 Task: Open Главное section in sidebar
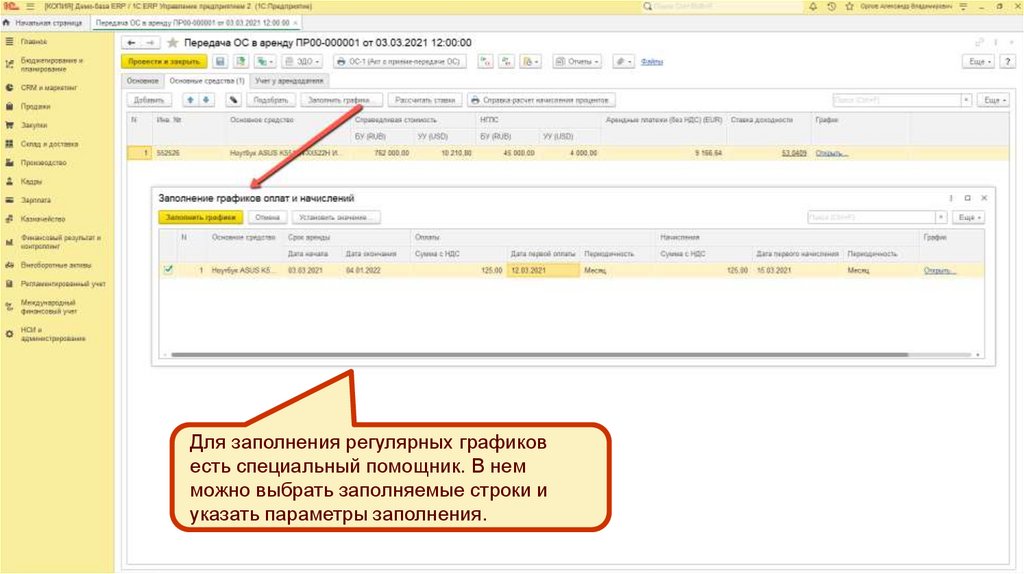click(x=33, y=41)
